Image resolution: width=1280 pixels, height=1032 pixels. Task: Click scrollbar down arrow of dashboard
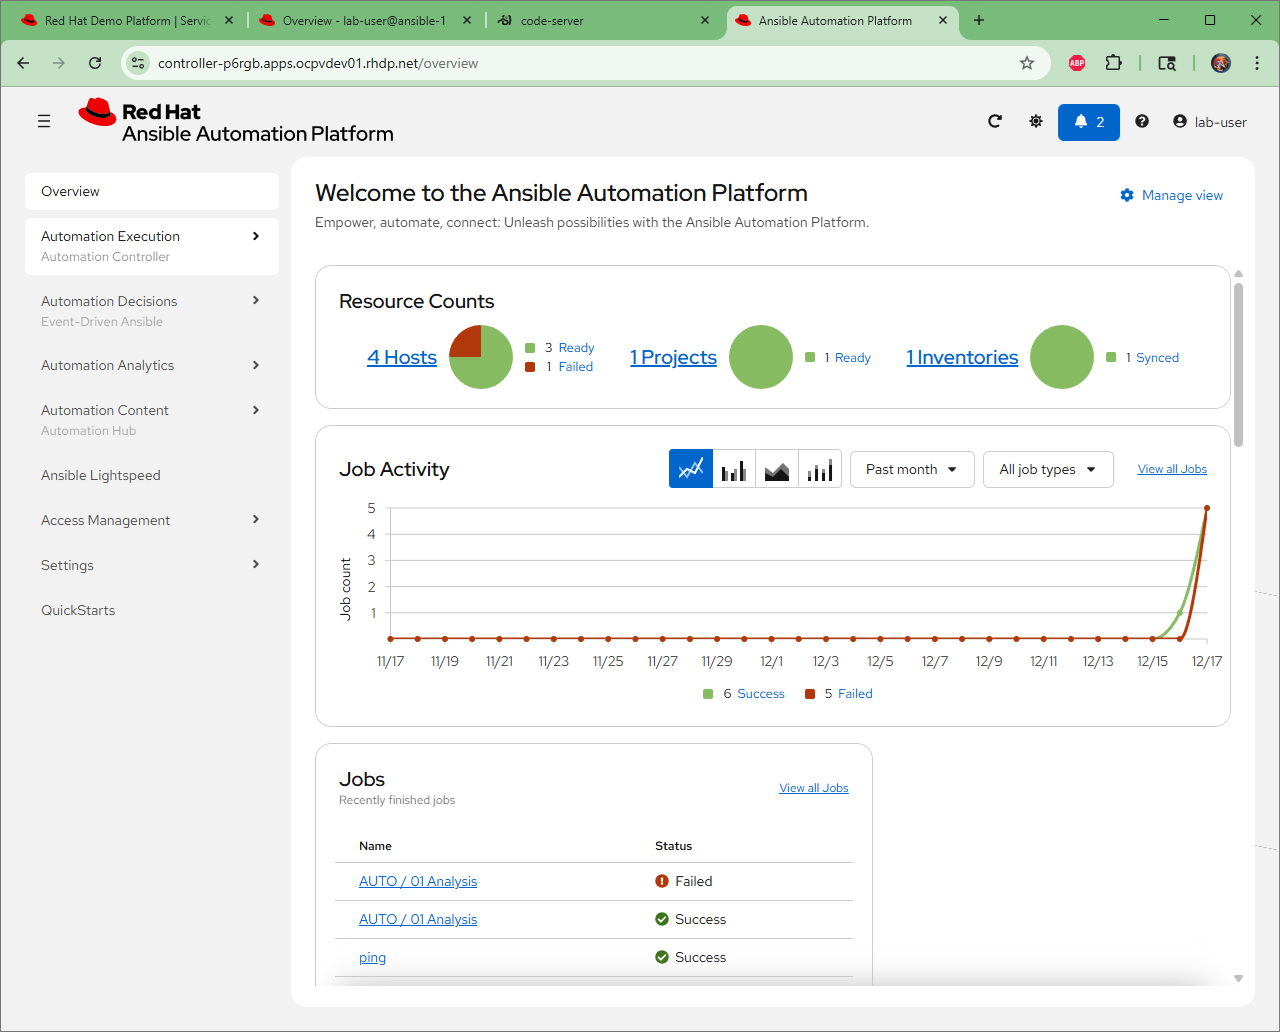pyautogui.click(x=1238, y=979)
